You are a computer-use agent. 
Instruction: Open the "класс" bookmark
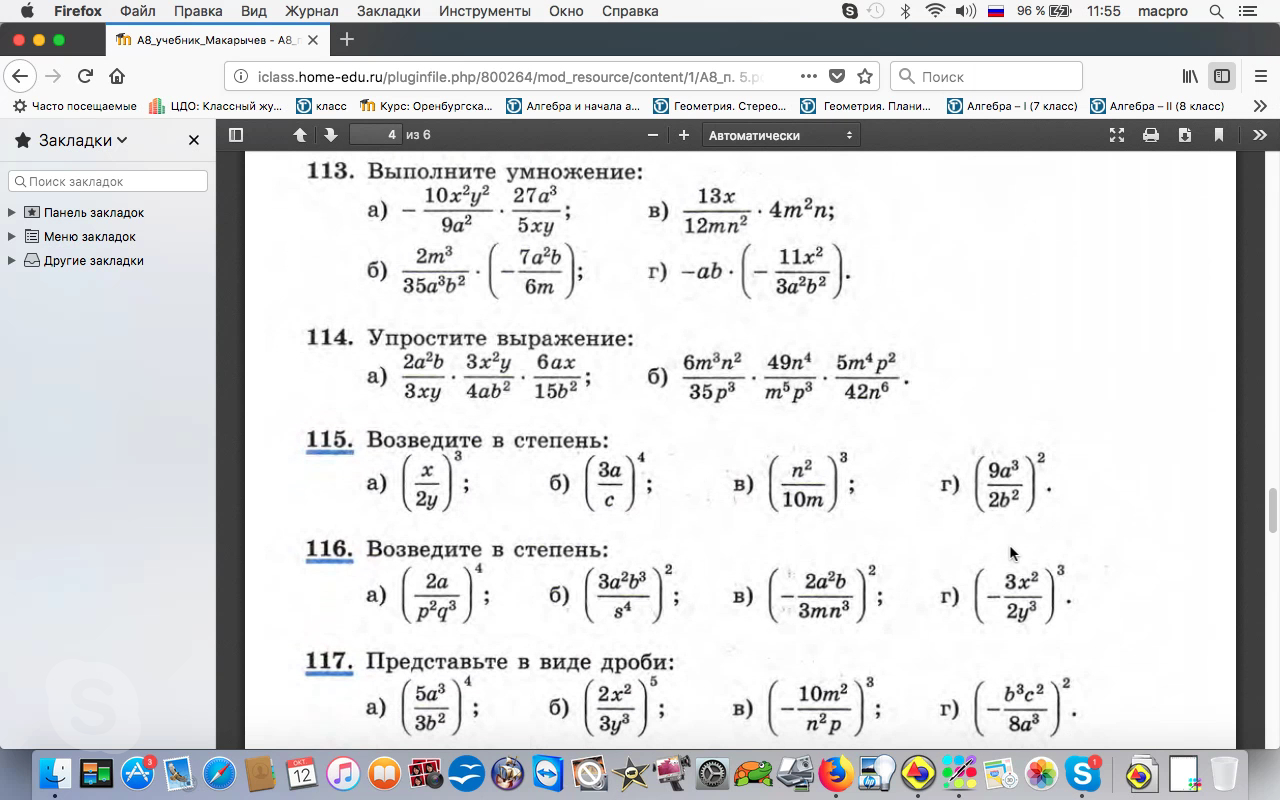[x=322, y=106]
